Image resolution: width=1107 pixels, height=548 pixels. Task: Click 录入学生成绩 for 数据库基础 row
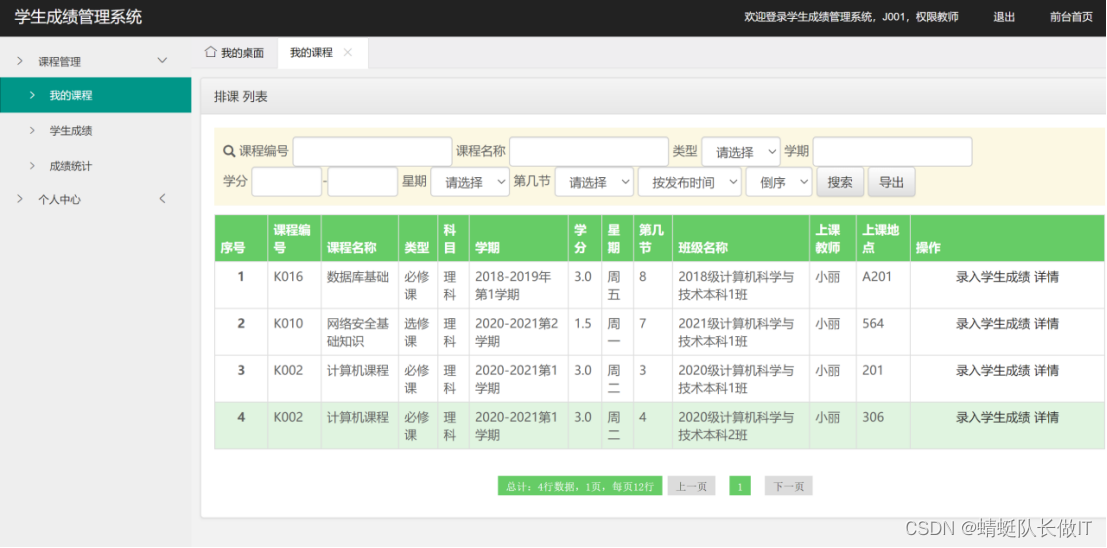[992, 277]
